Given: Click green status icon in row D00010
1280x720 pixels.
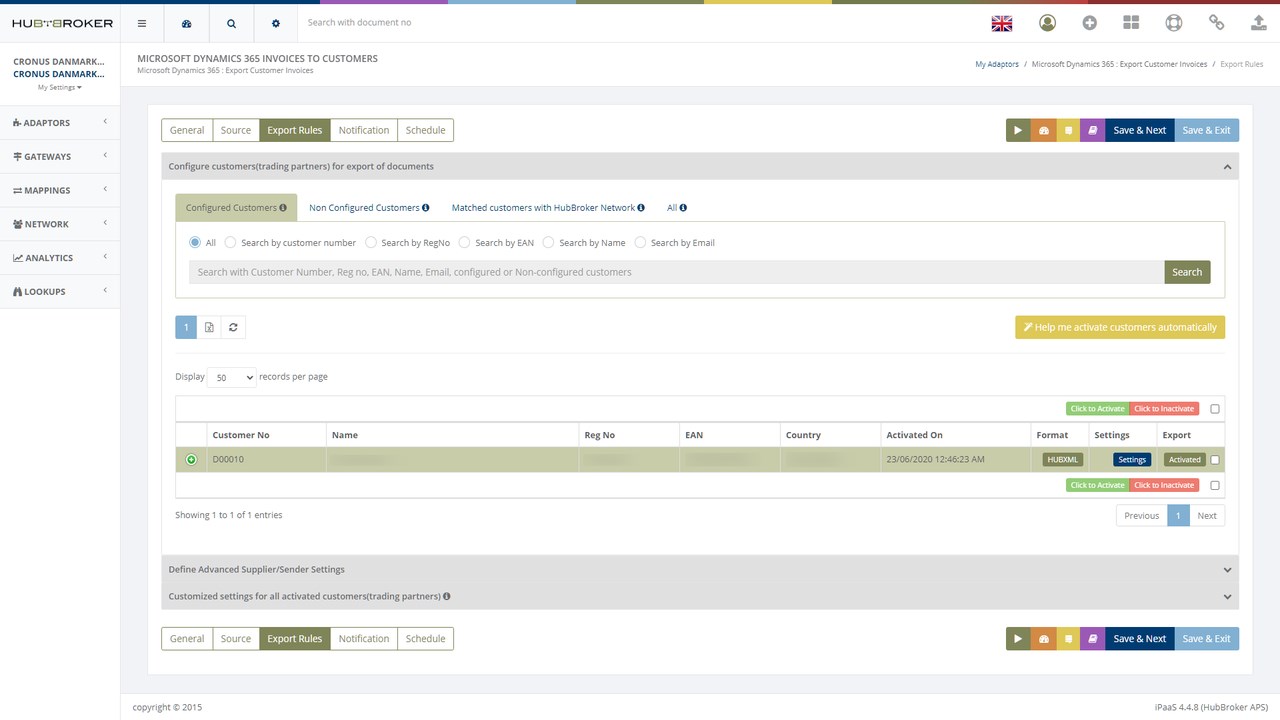Looking at the screenshot, I should point(191,460).
